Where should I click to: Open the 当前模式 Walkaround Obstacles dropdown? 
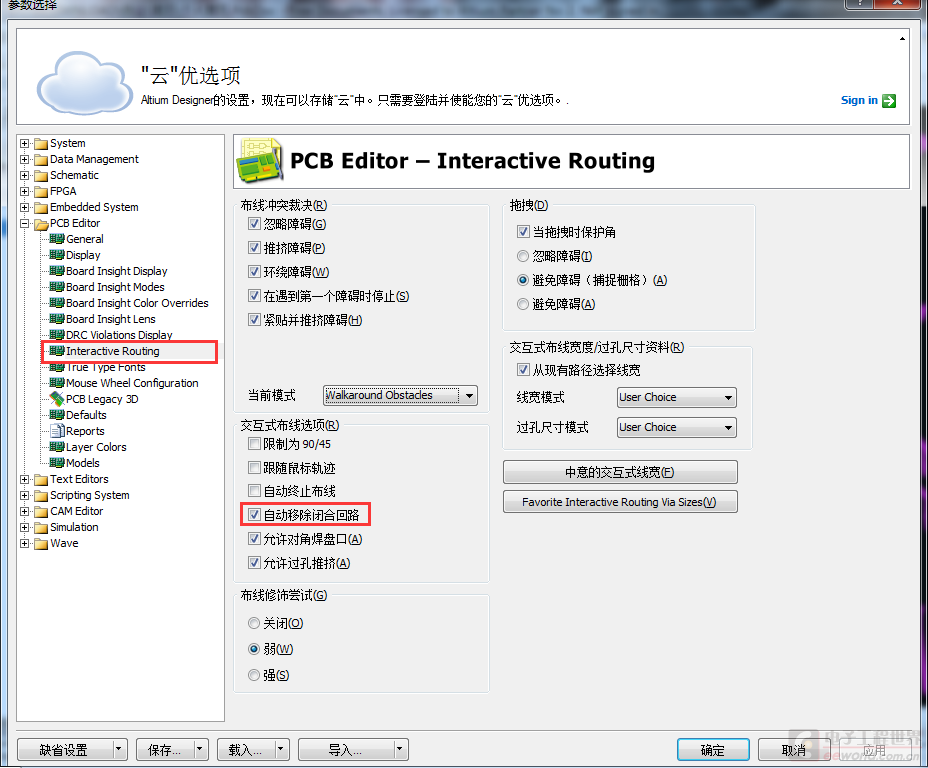[x=469, y=395]
